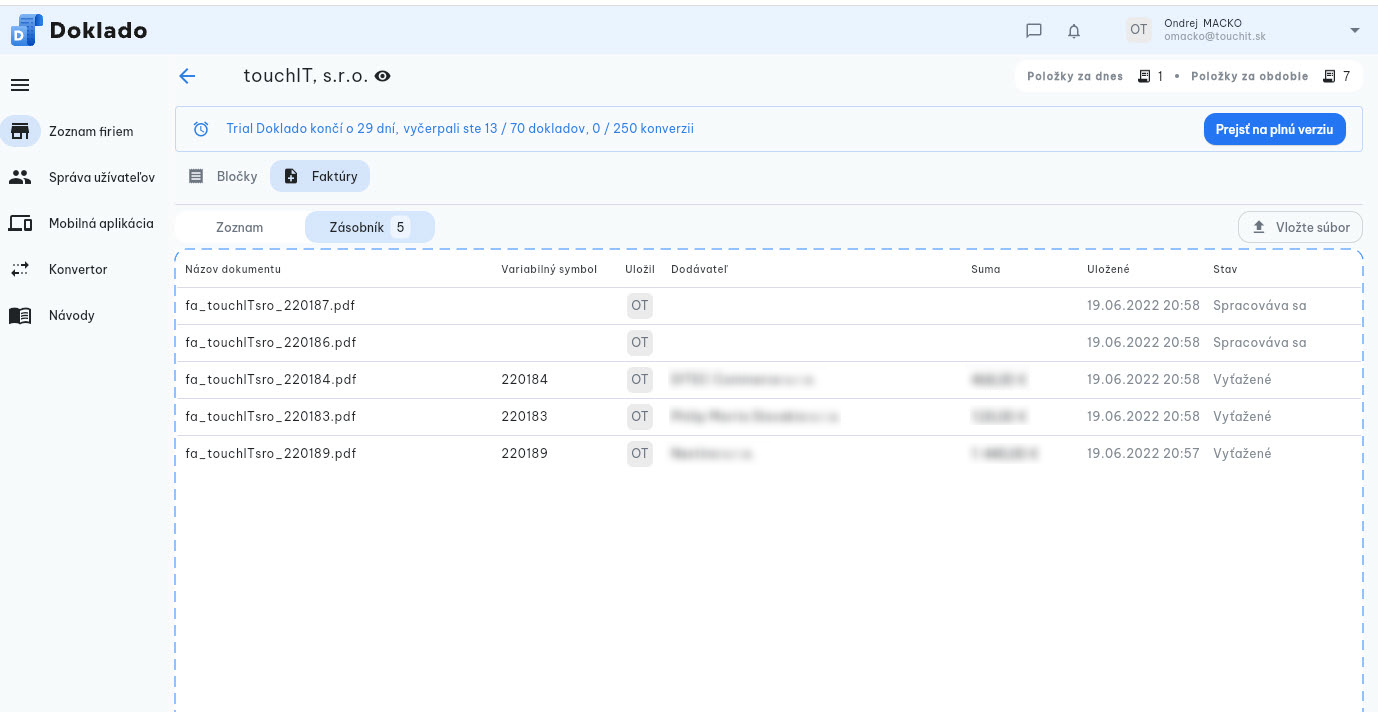The height and width of the screenshot is (712, 1378).
Task: Open Správa užívateľov in the sidebar
Action: click(101, 177)
